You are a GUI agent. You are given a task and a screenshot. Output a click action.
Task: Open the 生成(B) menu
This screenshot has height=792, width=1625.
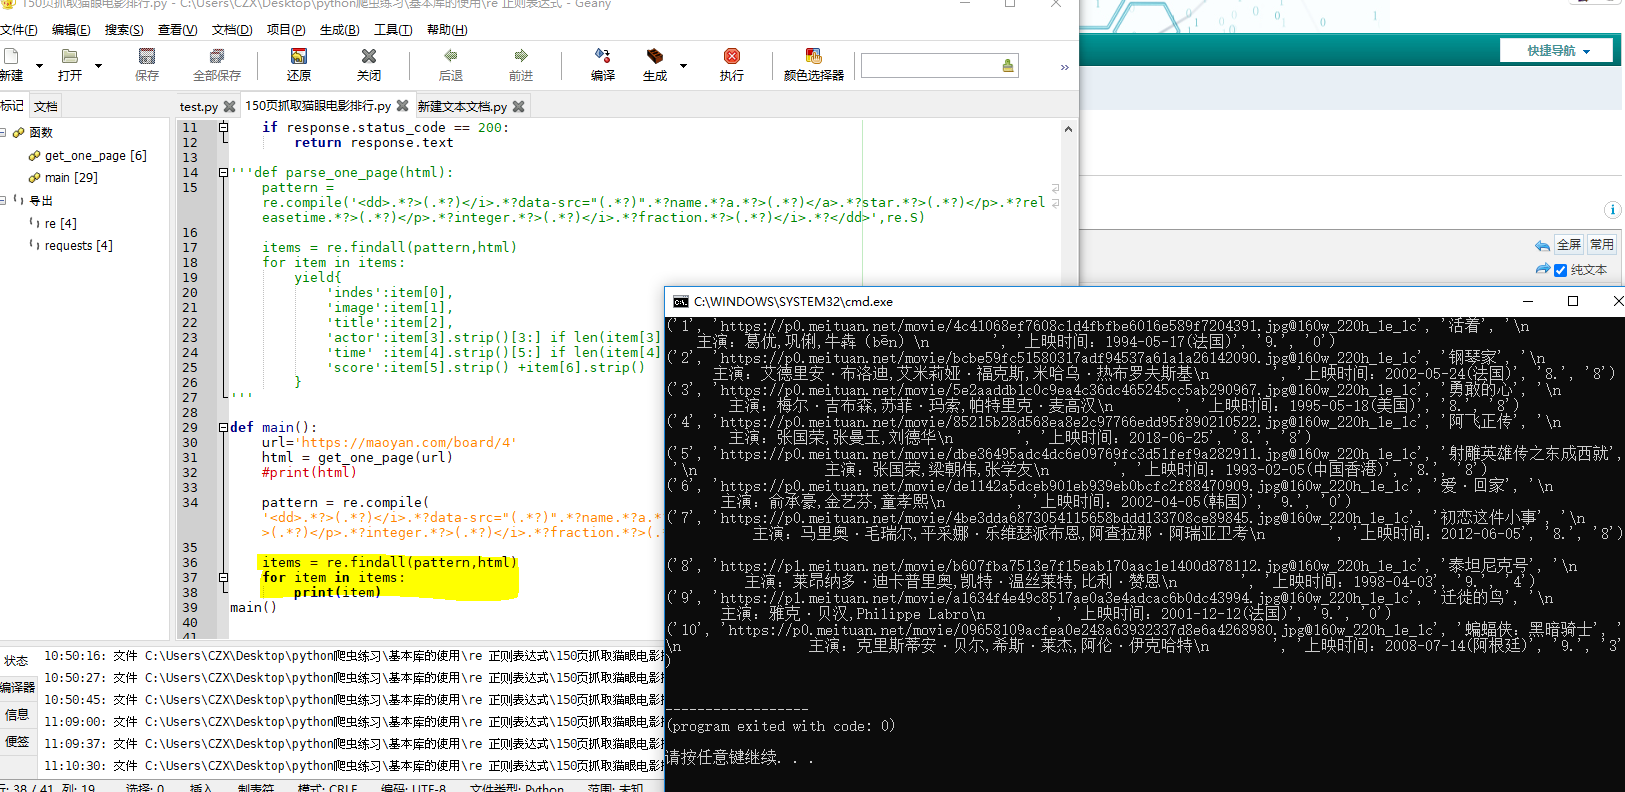pyautogui.click(x=340, y=30)
